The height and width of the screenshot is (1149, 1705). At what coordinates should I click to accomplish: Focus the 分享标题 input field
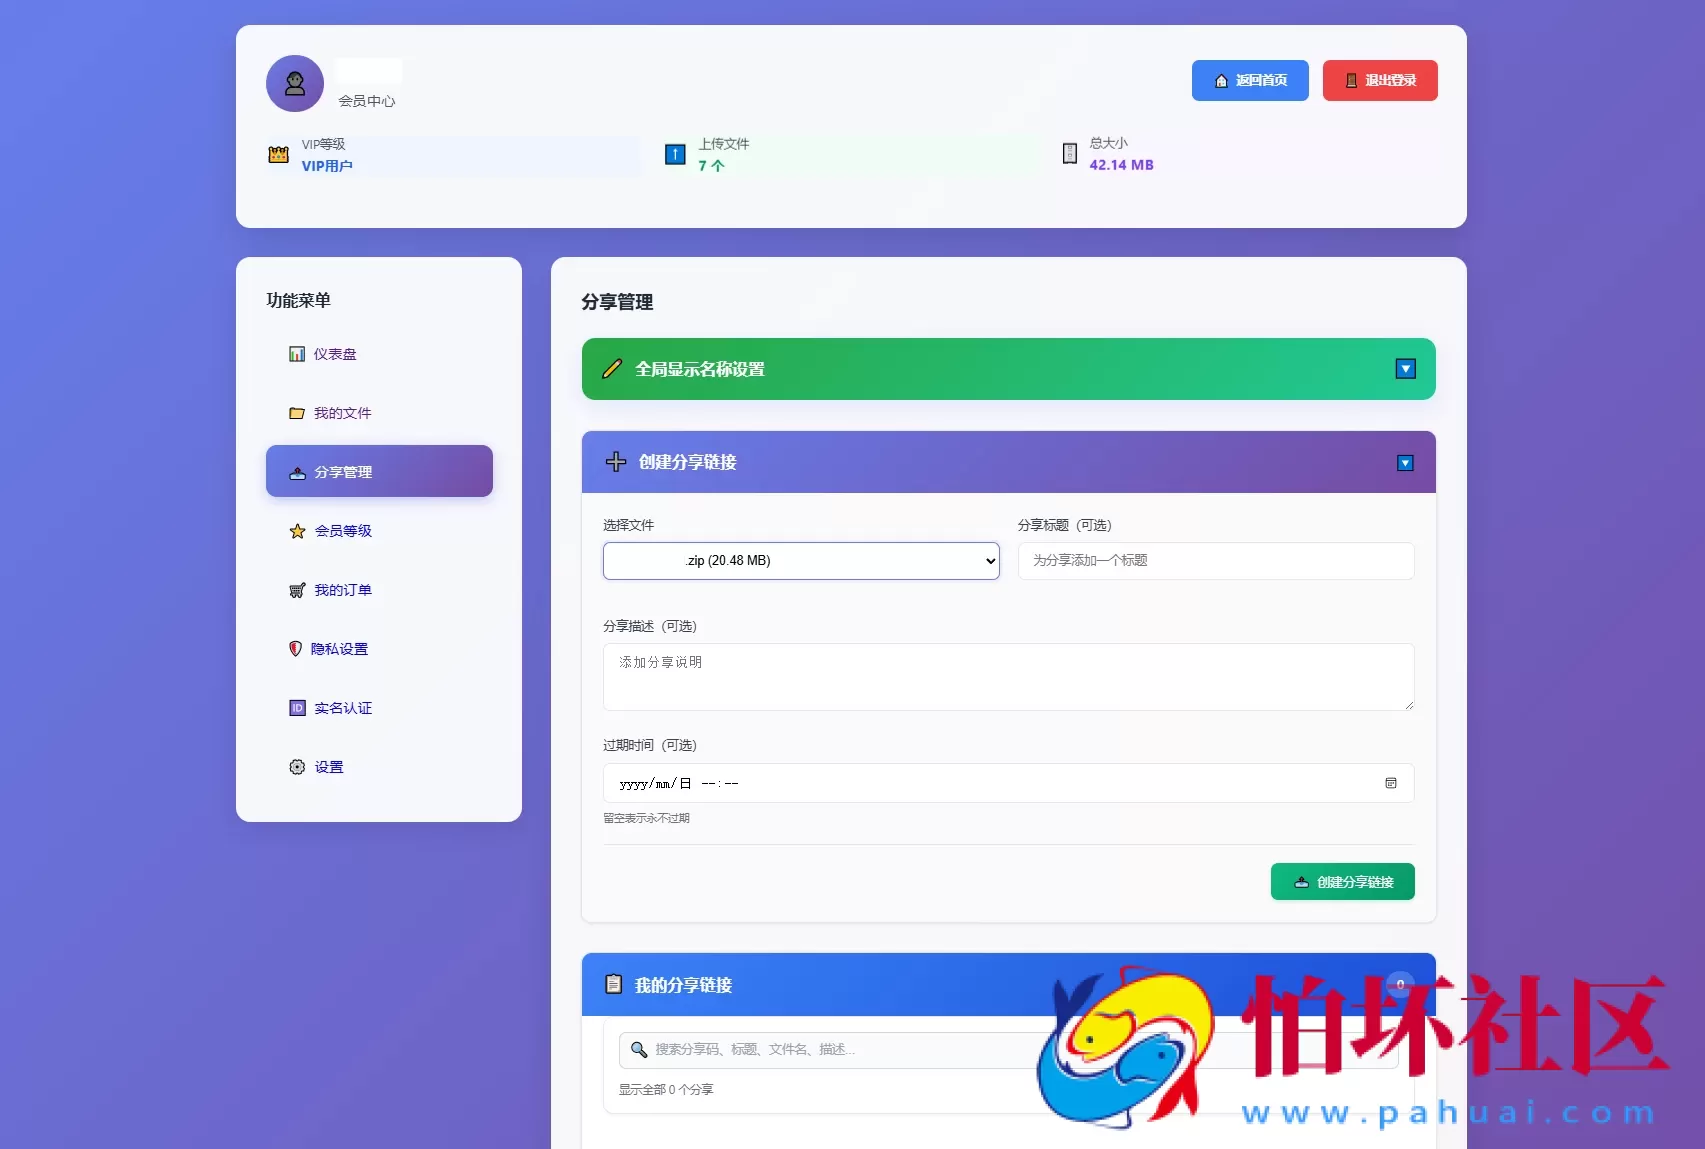coord(1215,561)
